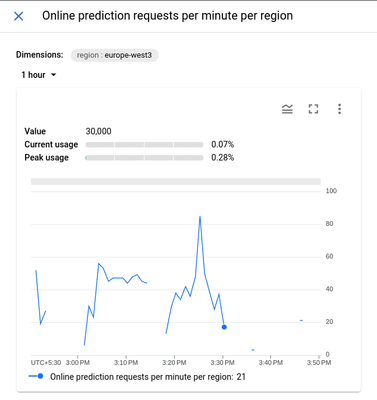
Task: Click the peak of the chart's spike
Action: 200,217
